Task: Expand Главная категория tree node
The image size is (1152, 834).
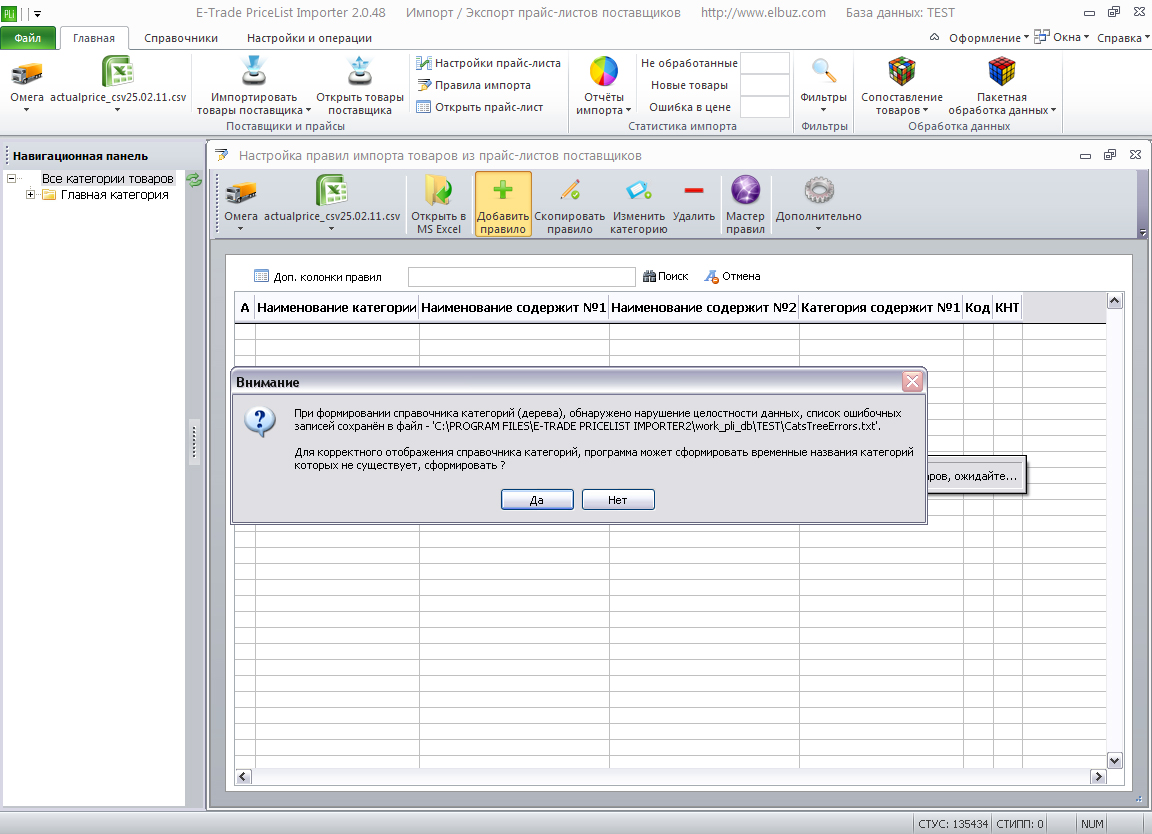Action: click(x=30, y=195)
